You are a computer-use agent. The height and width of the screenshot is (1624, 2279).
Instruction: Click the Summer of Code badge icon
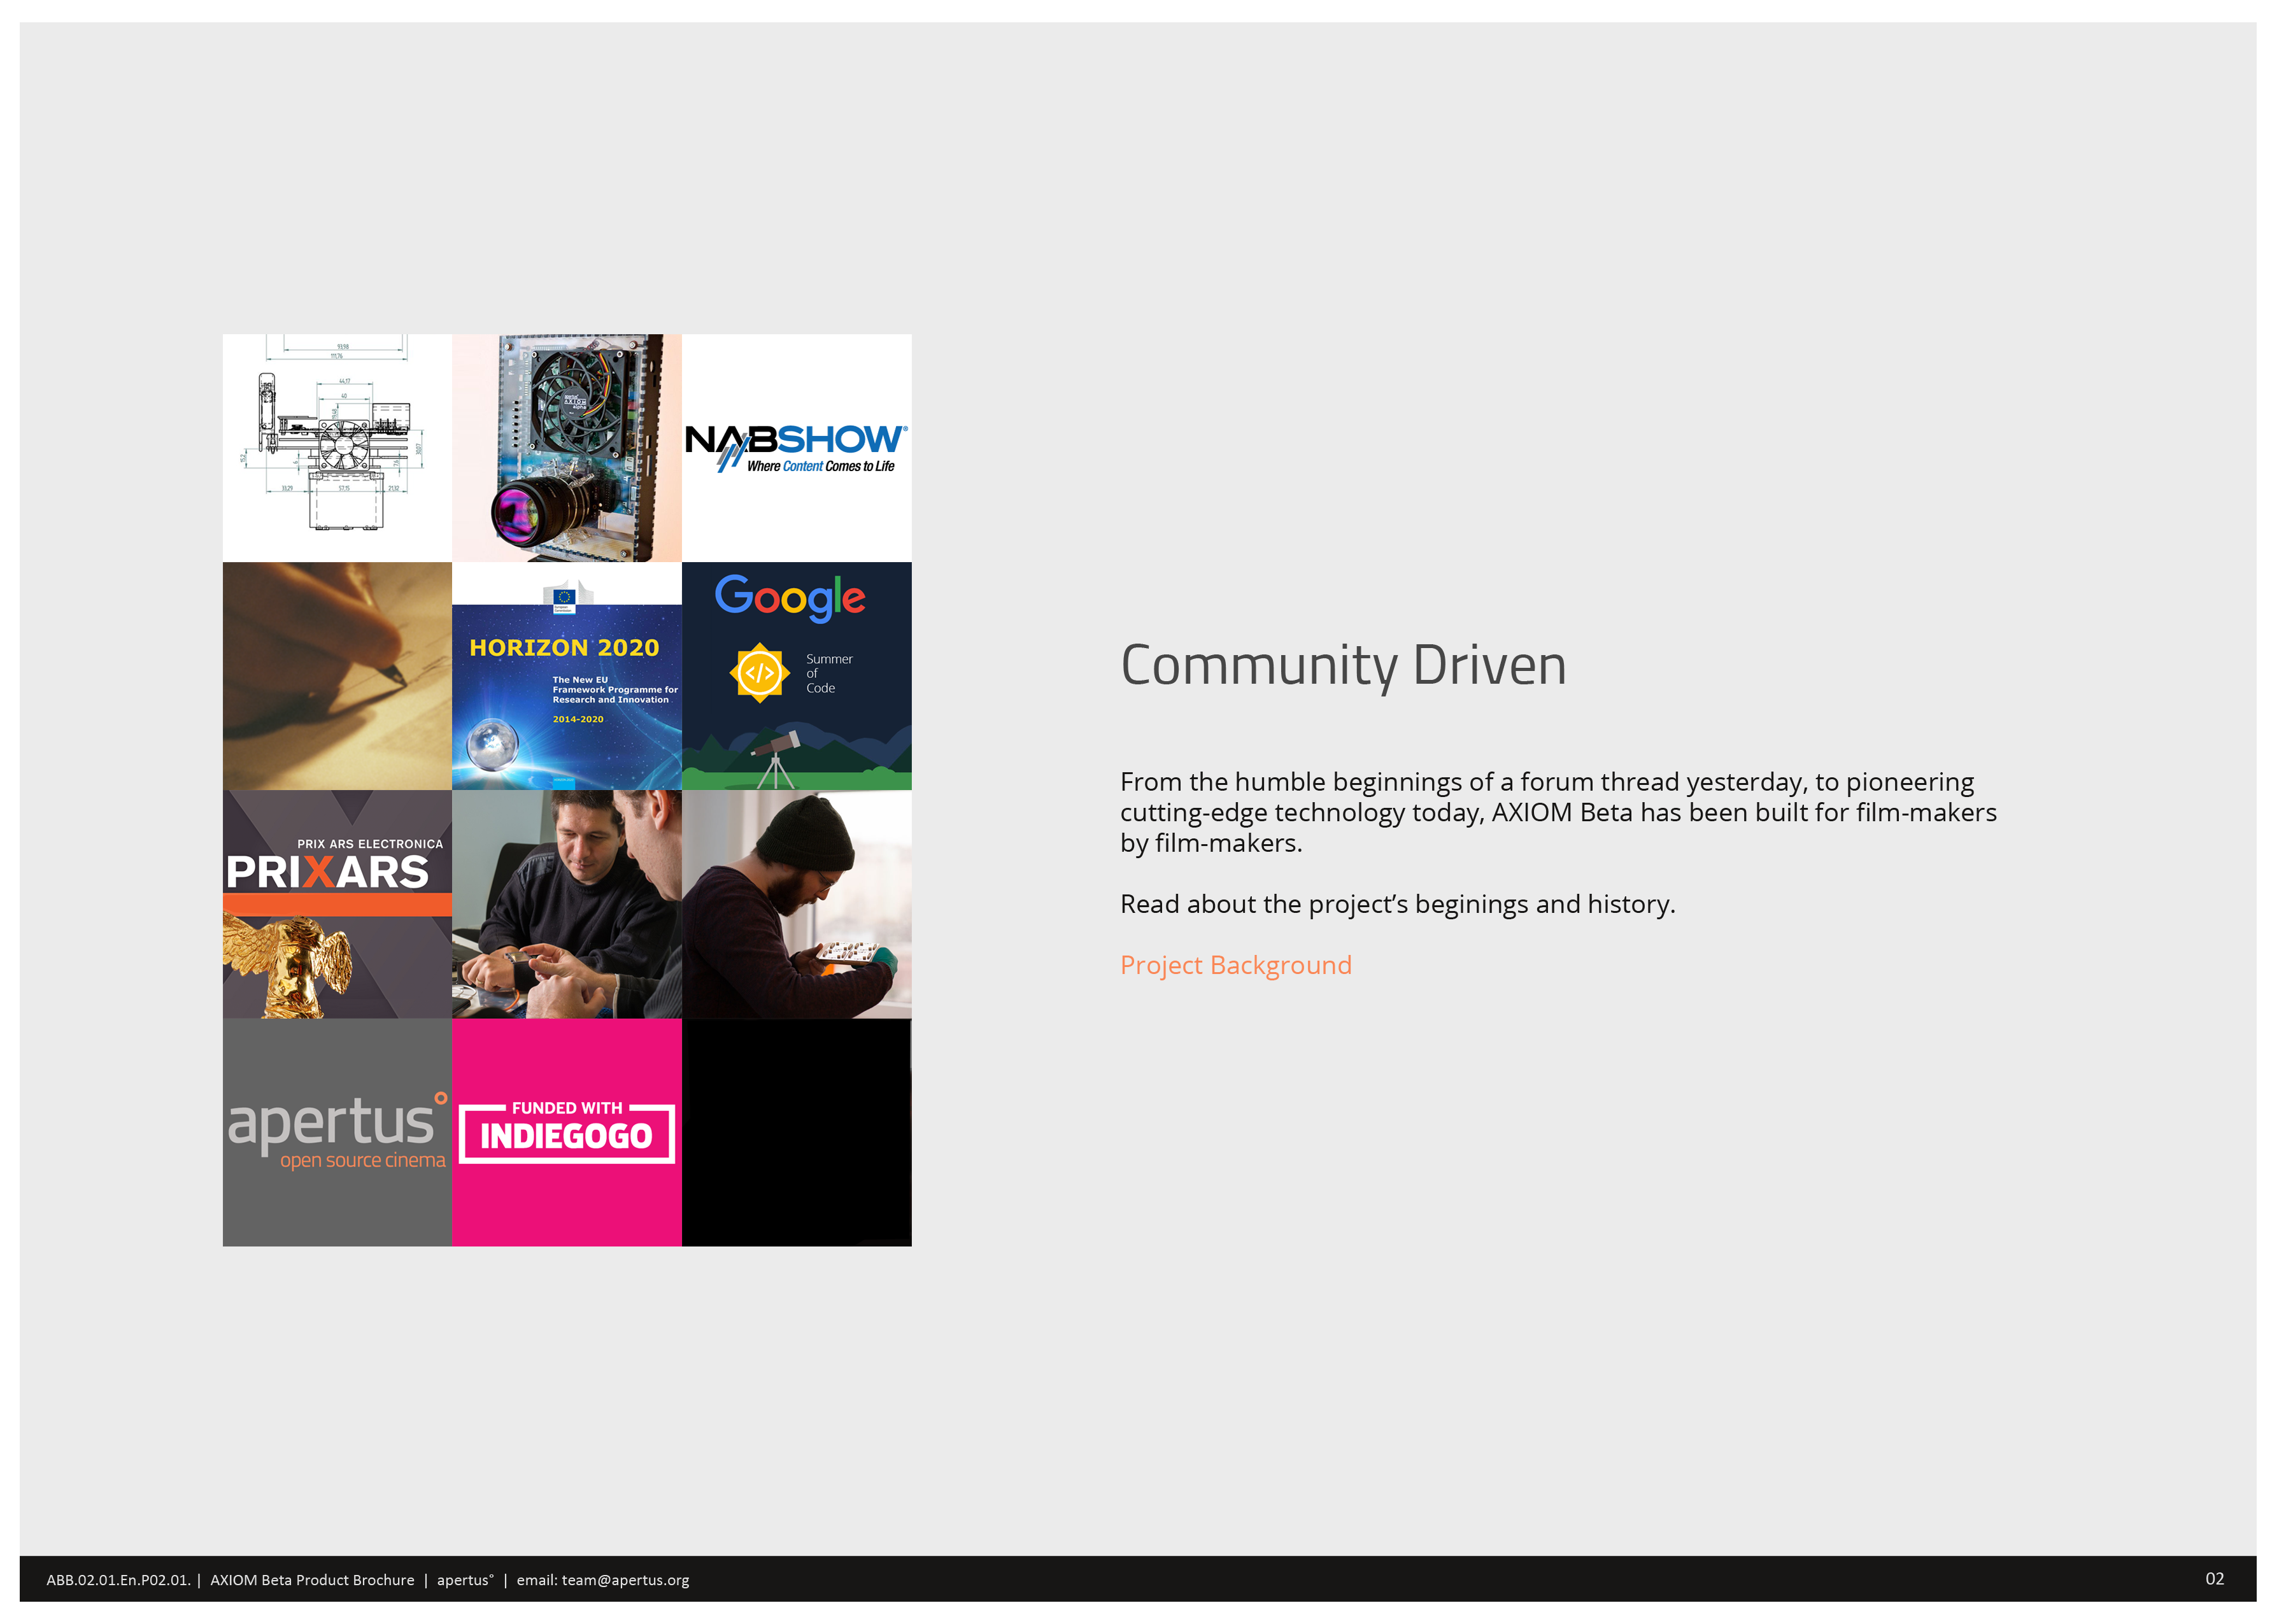click(x=760, y=673)
